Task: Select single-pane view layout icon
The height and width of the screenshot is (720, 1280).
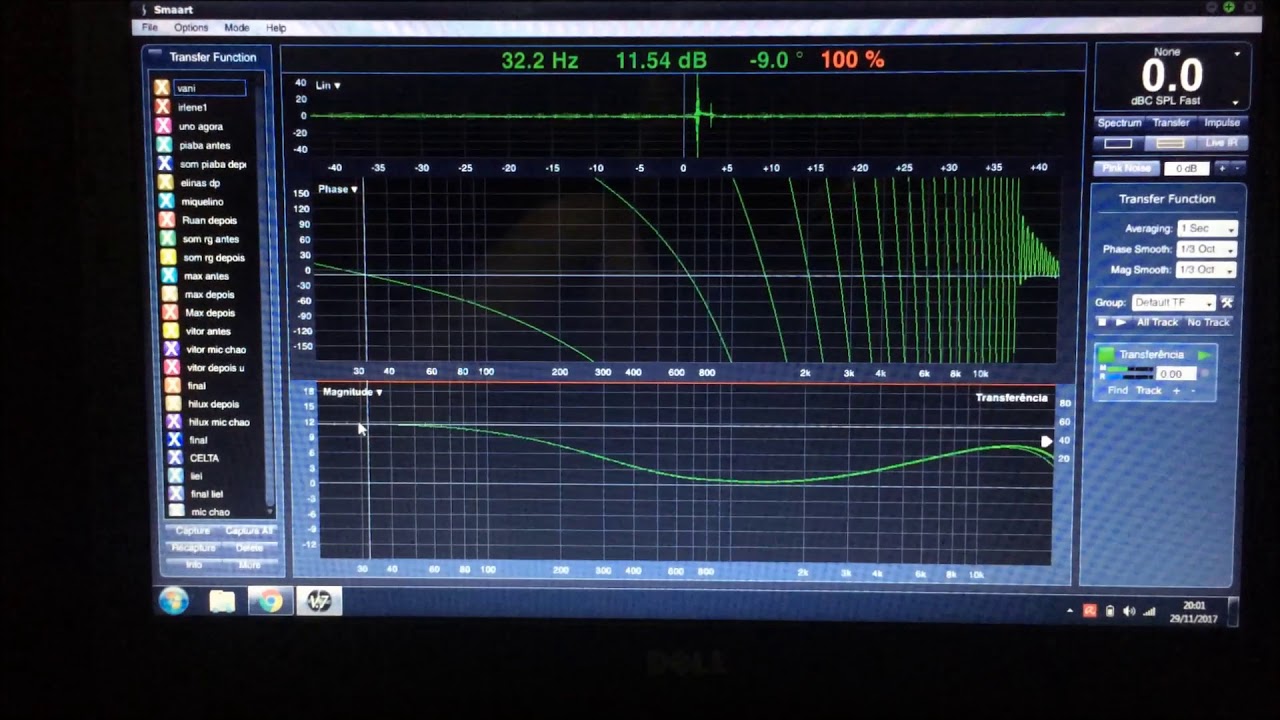Action: point(1118,143)
